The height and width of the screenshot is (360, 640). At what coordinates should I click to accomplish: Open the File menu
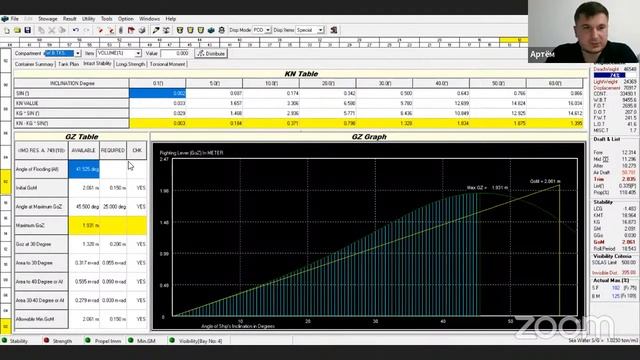tap(14, 19)
